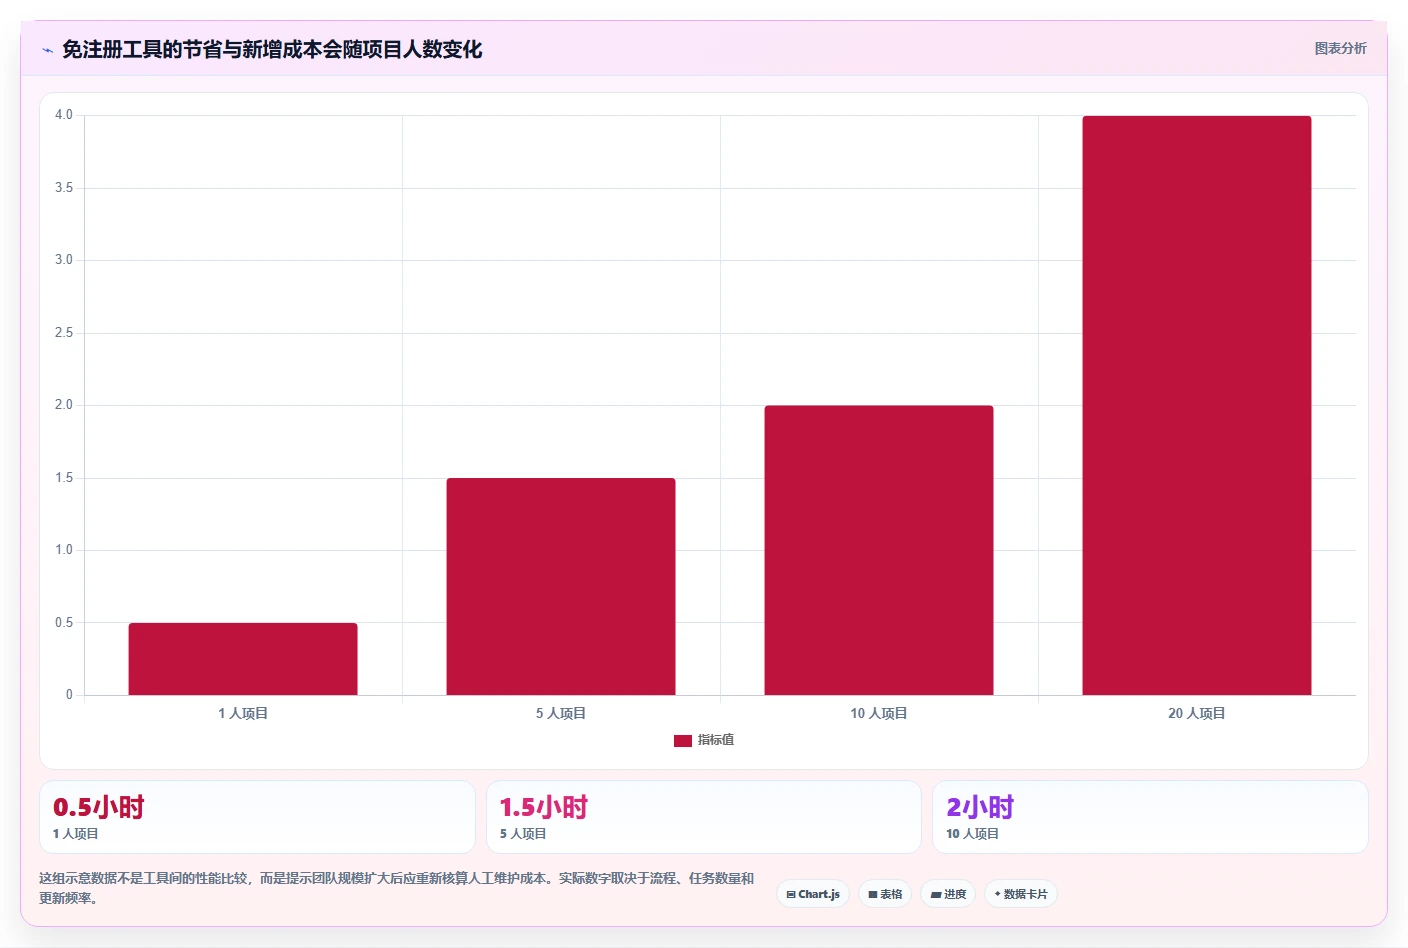The width and height of the screenshot is (1408, 948).
Task: Click the bar for 1 人项目
Action: tap(243, 659)
